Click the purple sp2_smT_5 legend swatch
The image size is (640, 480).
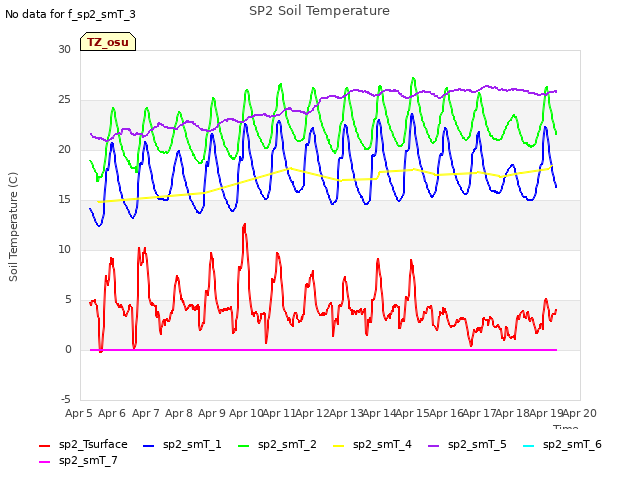tap(433, 446)
